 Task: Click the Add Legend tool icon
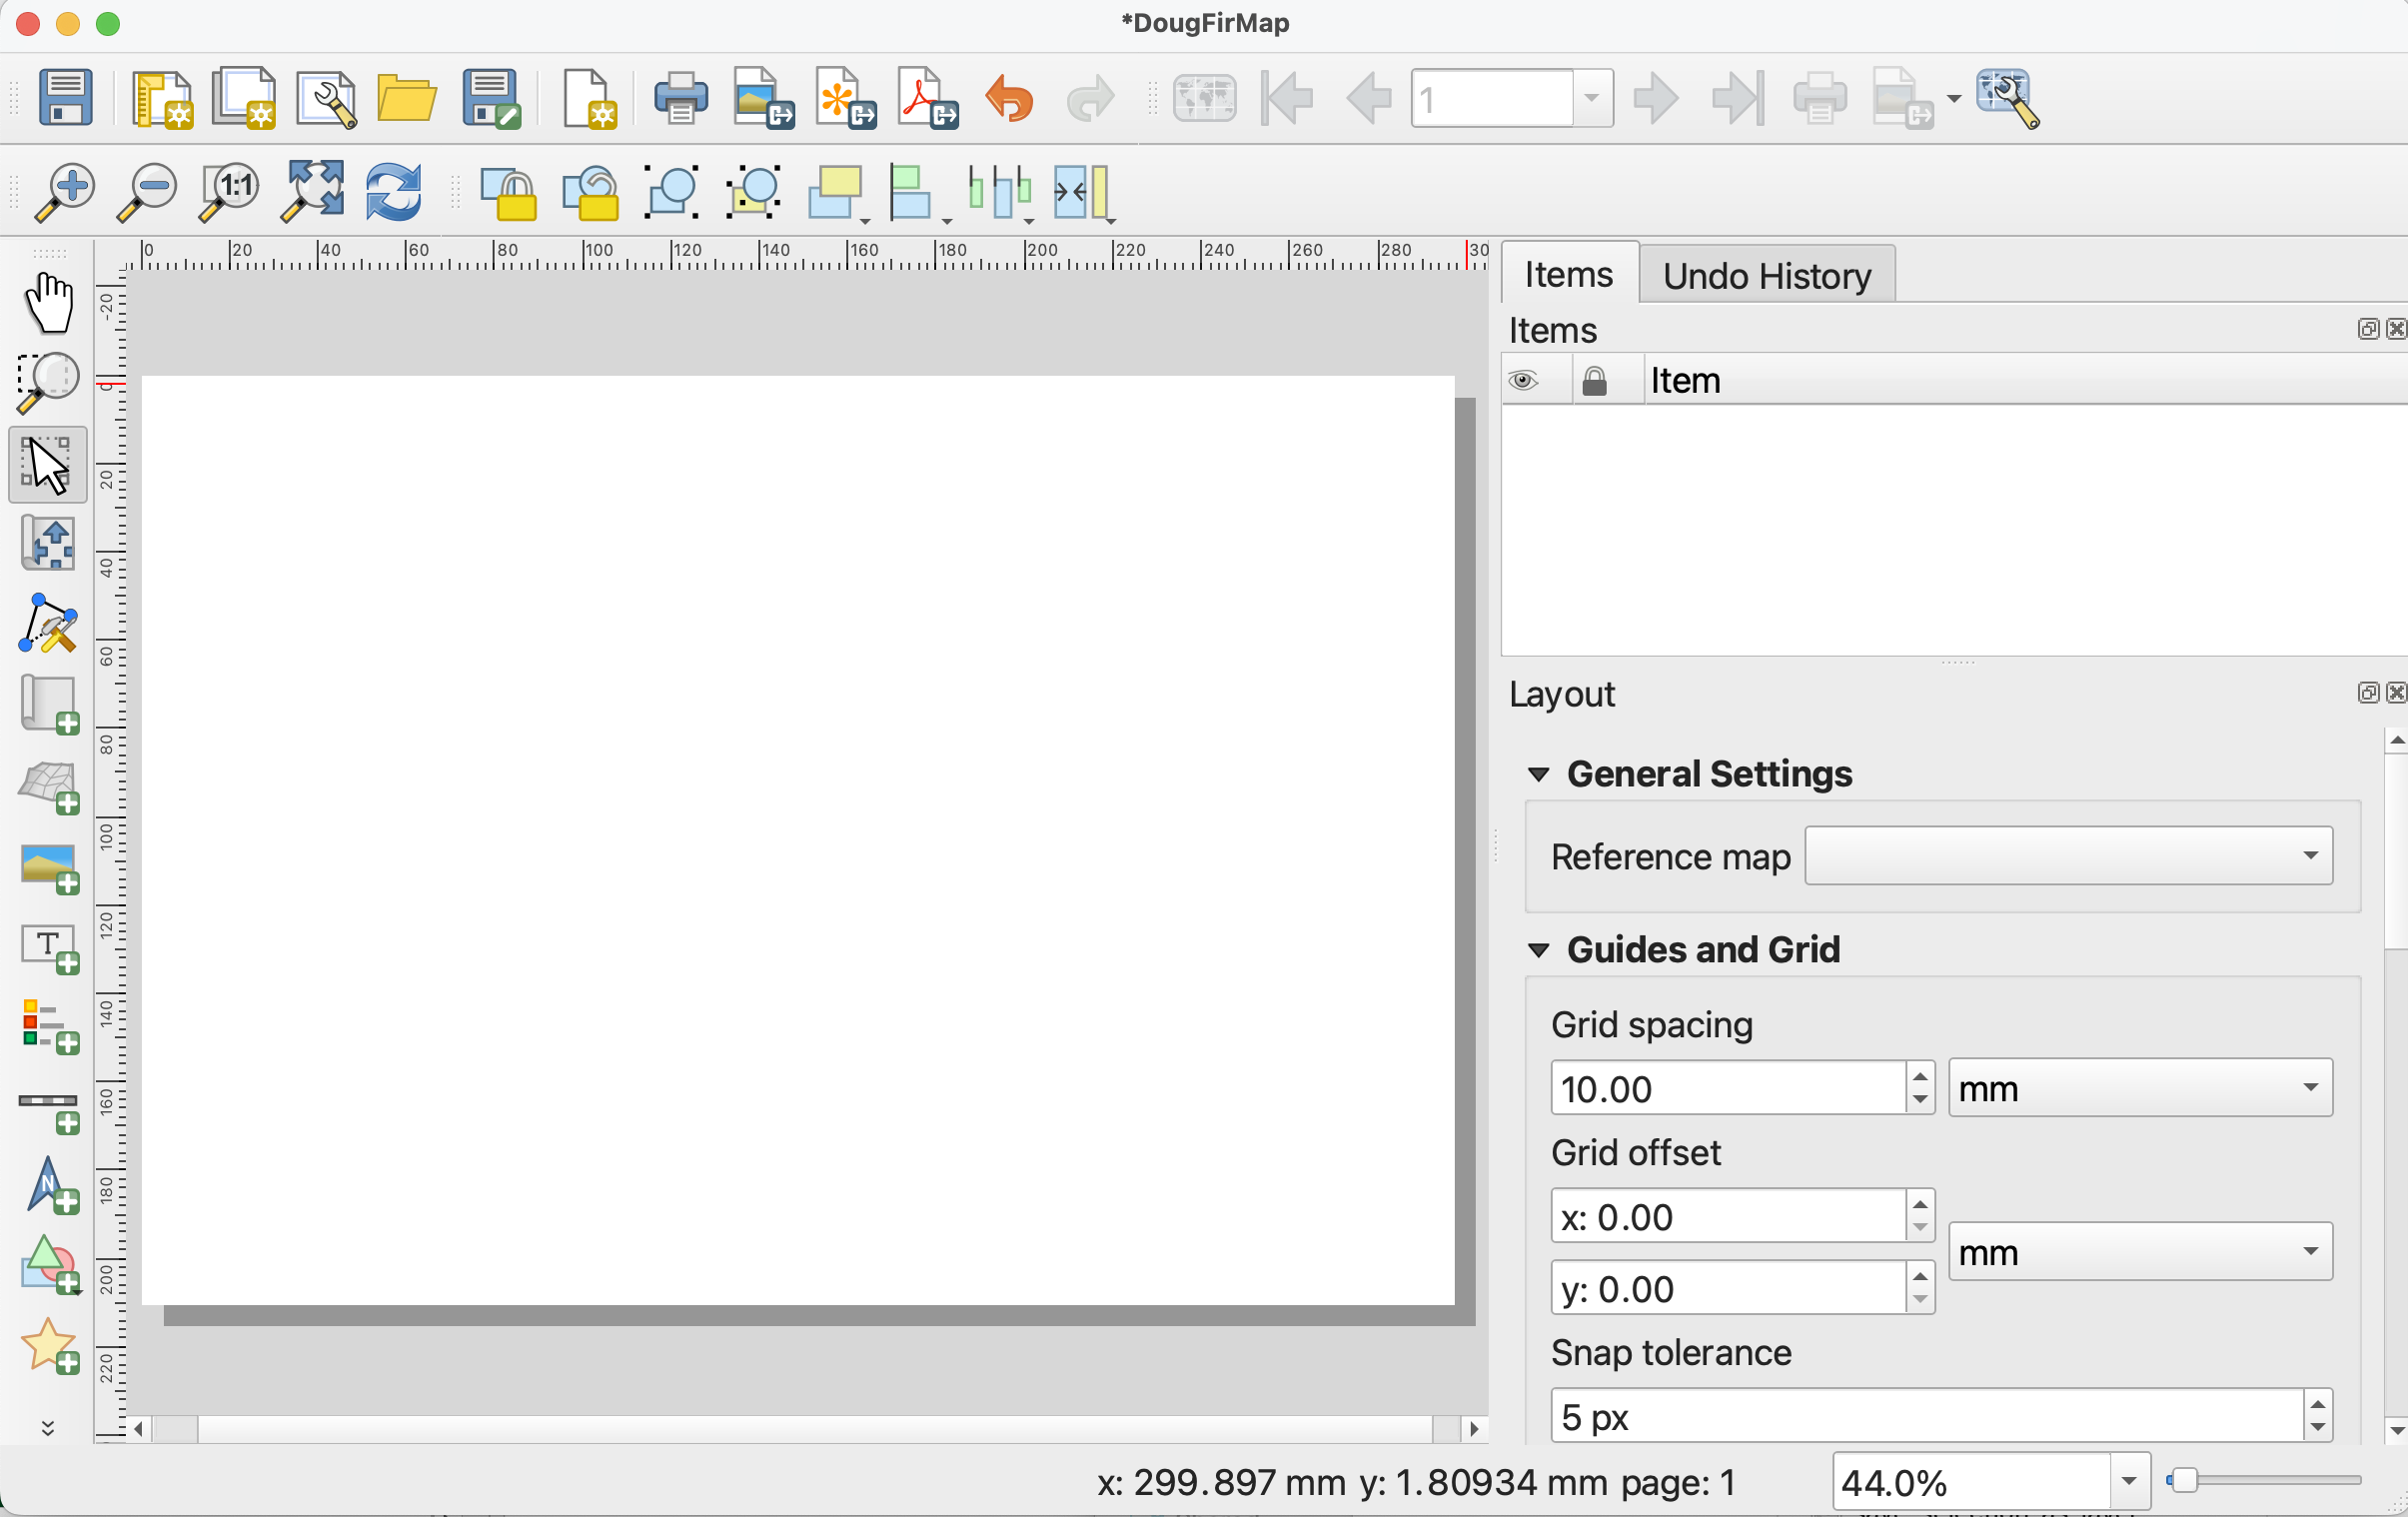(x=48, y=1028)
